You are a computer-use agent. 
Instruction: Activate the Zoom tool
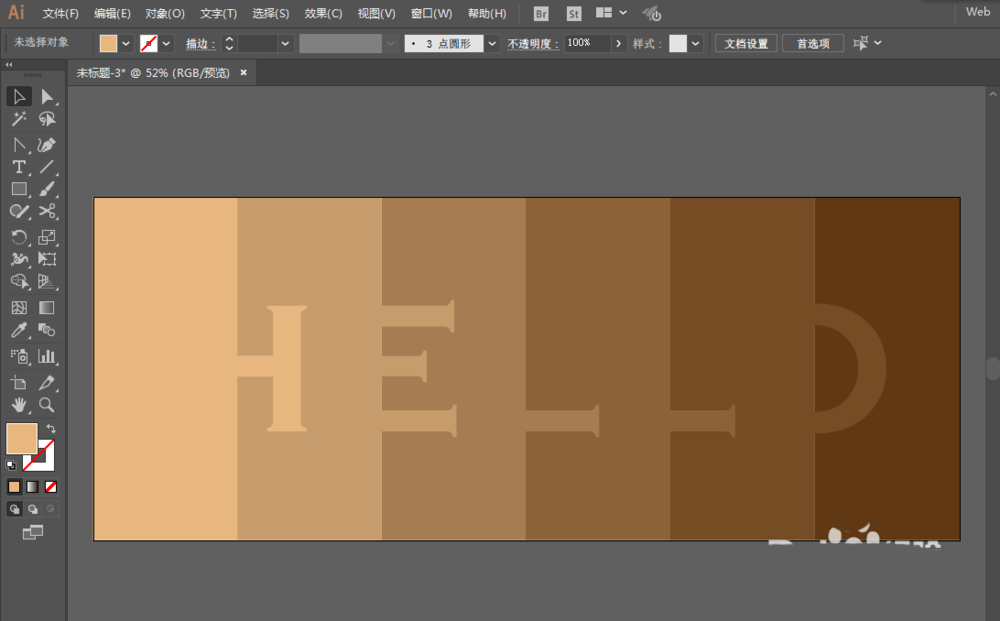(x=47, y=405)
